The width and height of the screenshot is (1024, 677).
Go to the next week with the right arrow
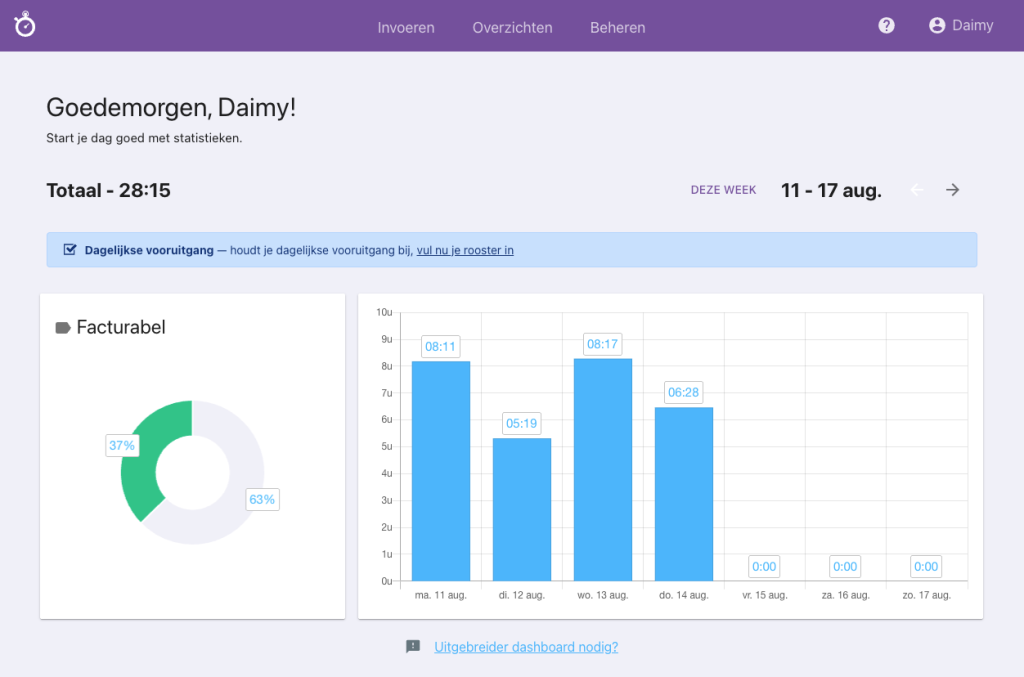[x=951, y=189]
